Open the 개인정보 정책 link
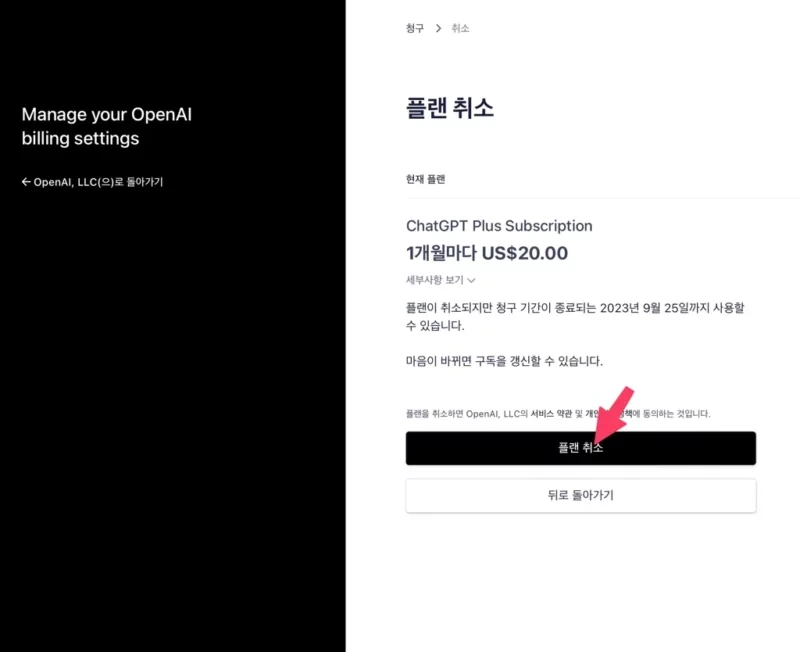 point(609,414)
